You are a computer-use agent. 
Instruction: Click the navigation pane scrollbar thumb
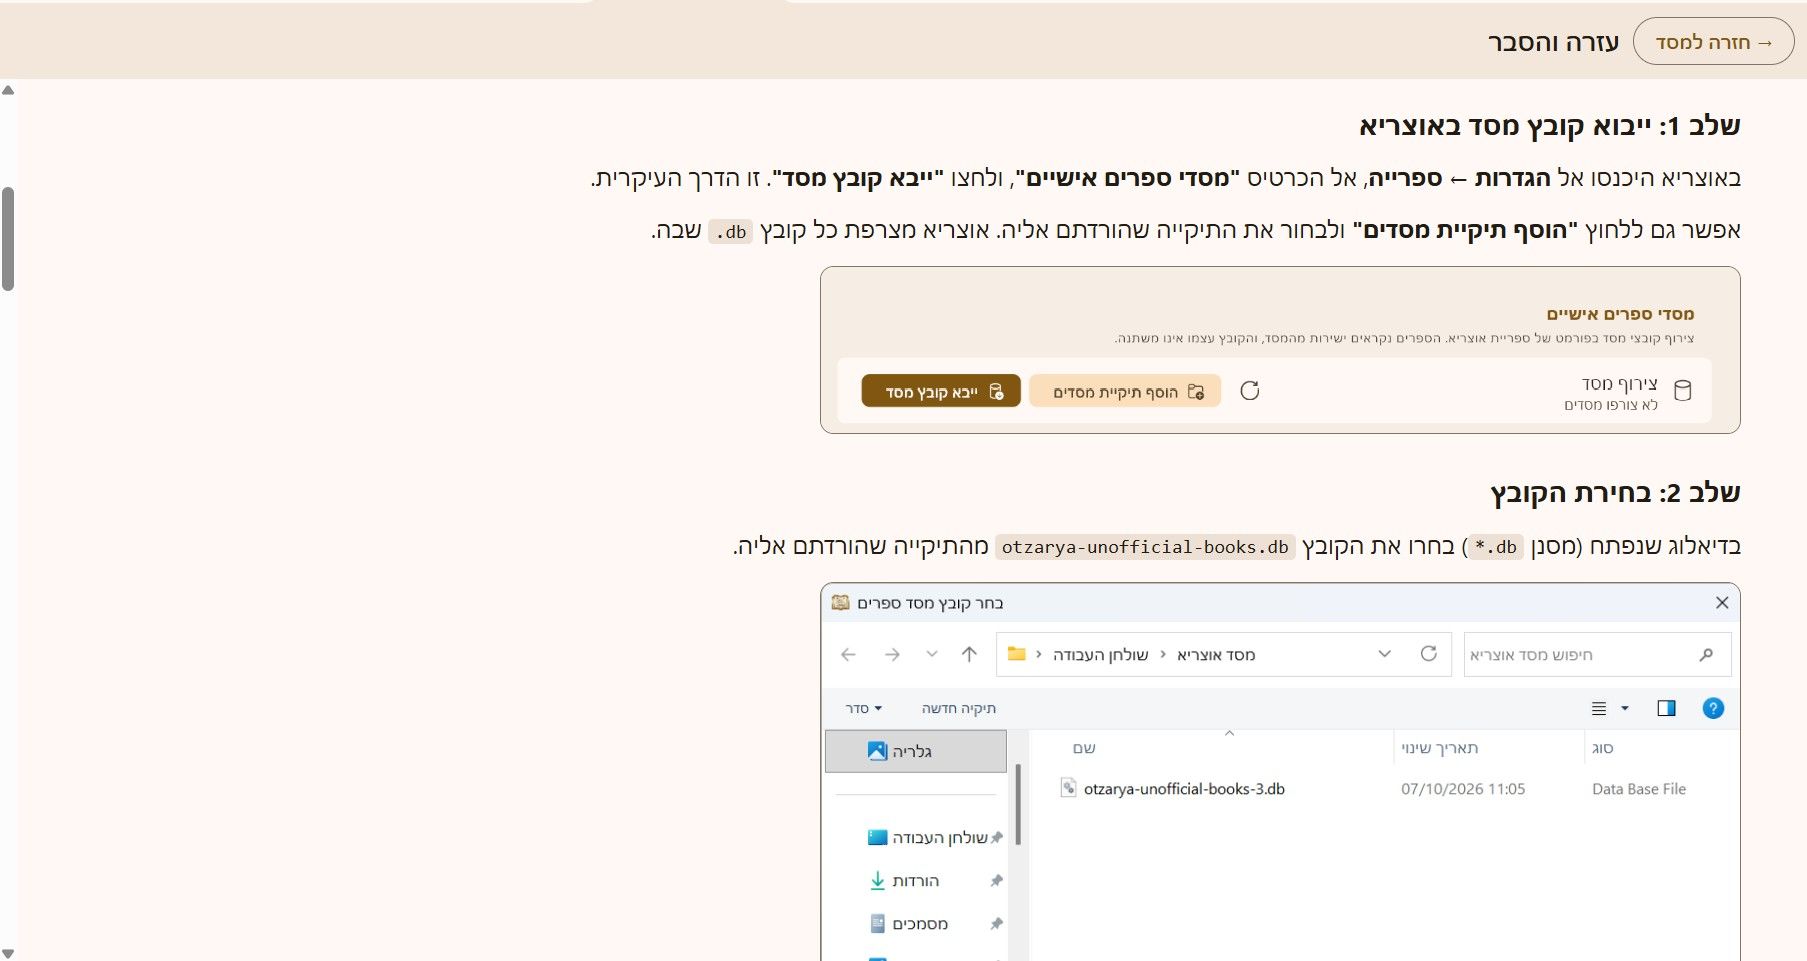coord(1018,804)
